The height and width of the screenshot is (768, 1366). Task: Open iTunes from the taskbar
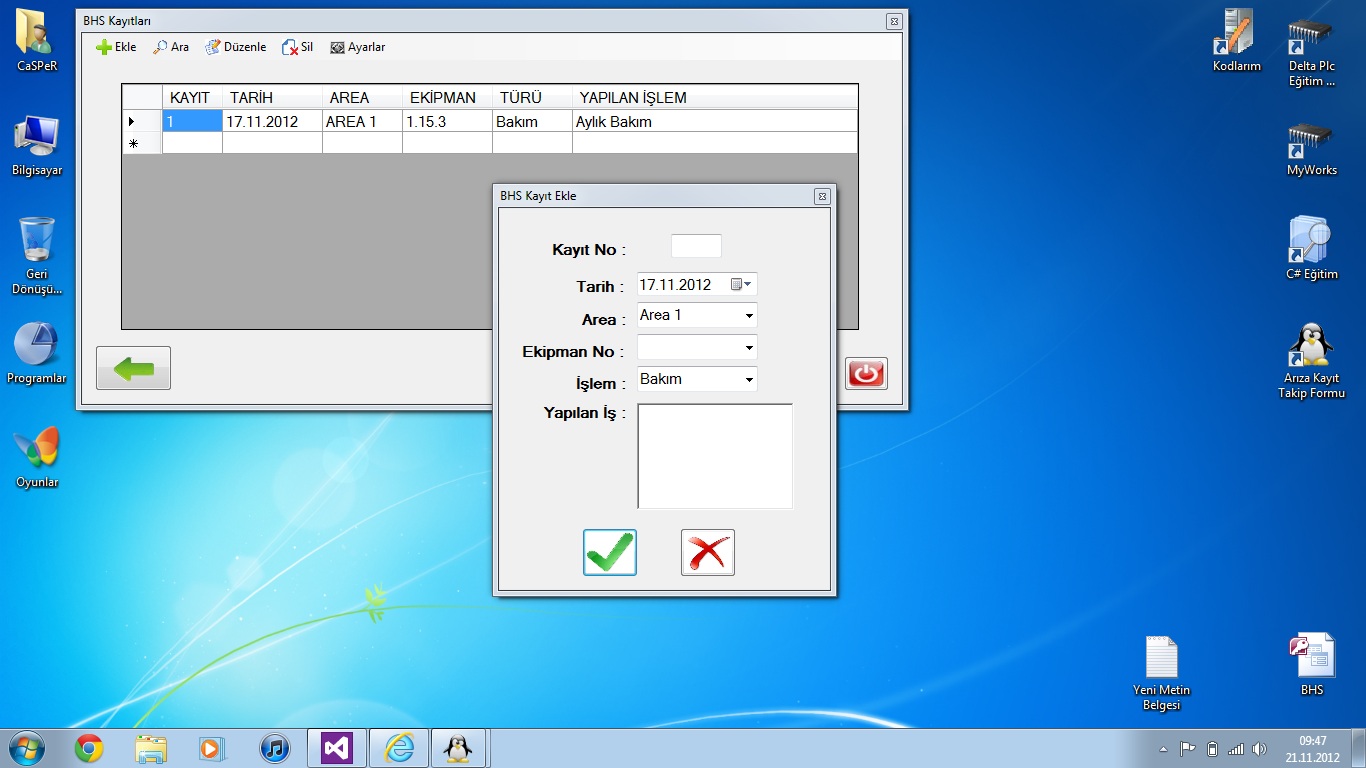tap(274, 748)
